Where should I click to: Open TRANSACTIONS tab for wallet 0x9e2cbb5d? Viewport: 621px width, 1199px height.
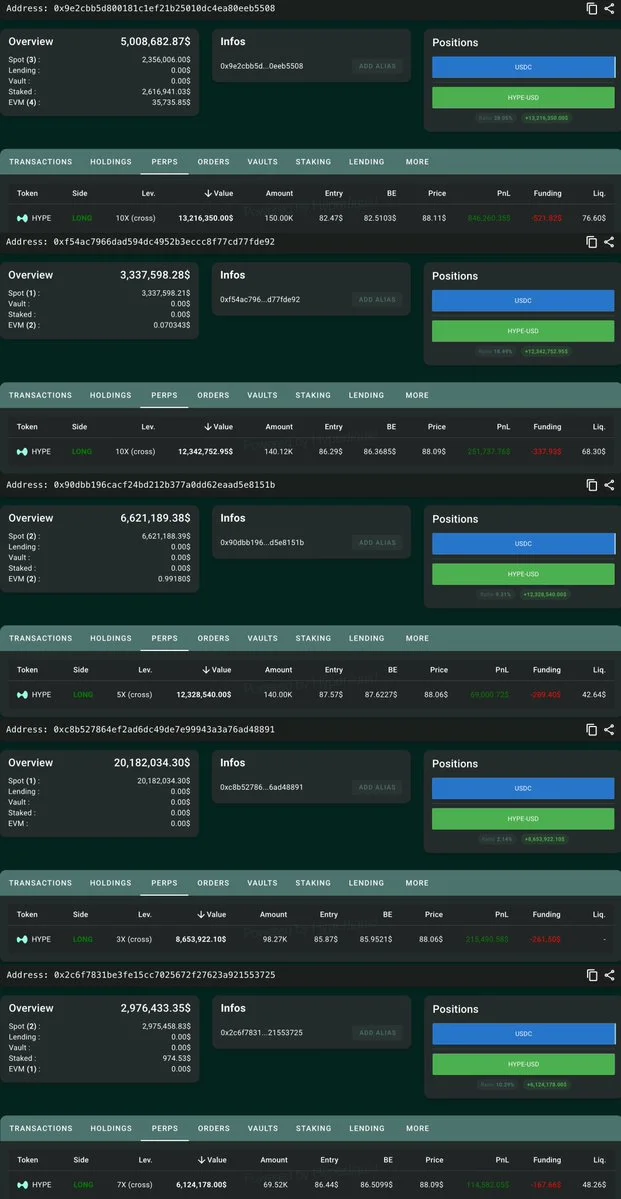[41, 162]
